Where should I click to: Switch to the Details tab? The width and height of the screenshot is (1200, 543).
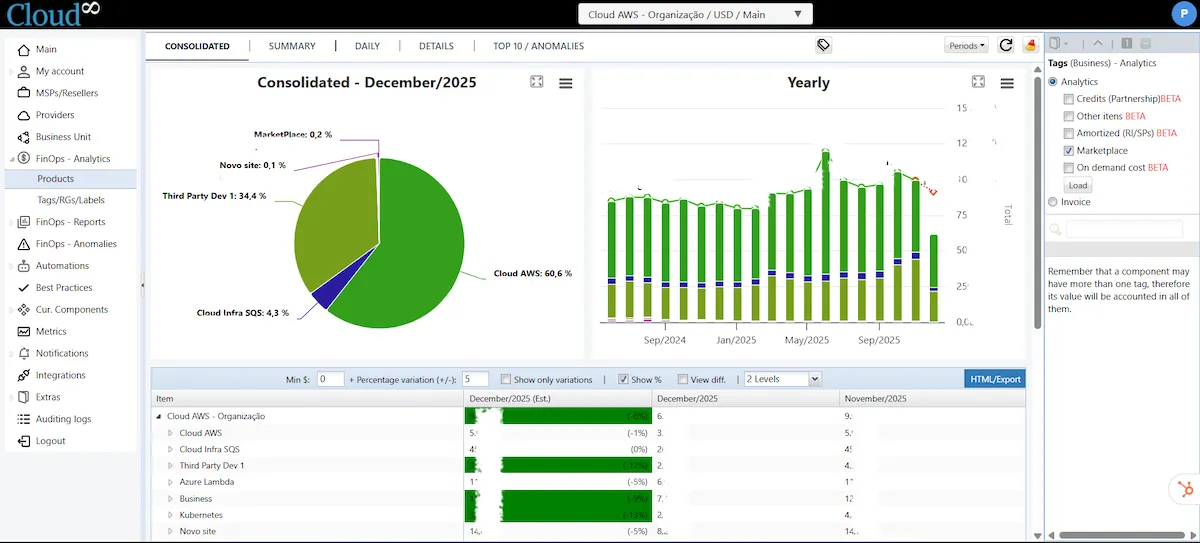(x=436, y=46)
